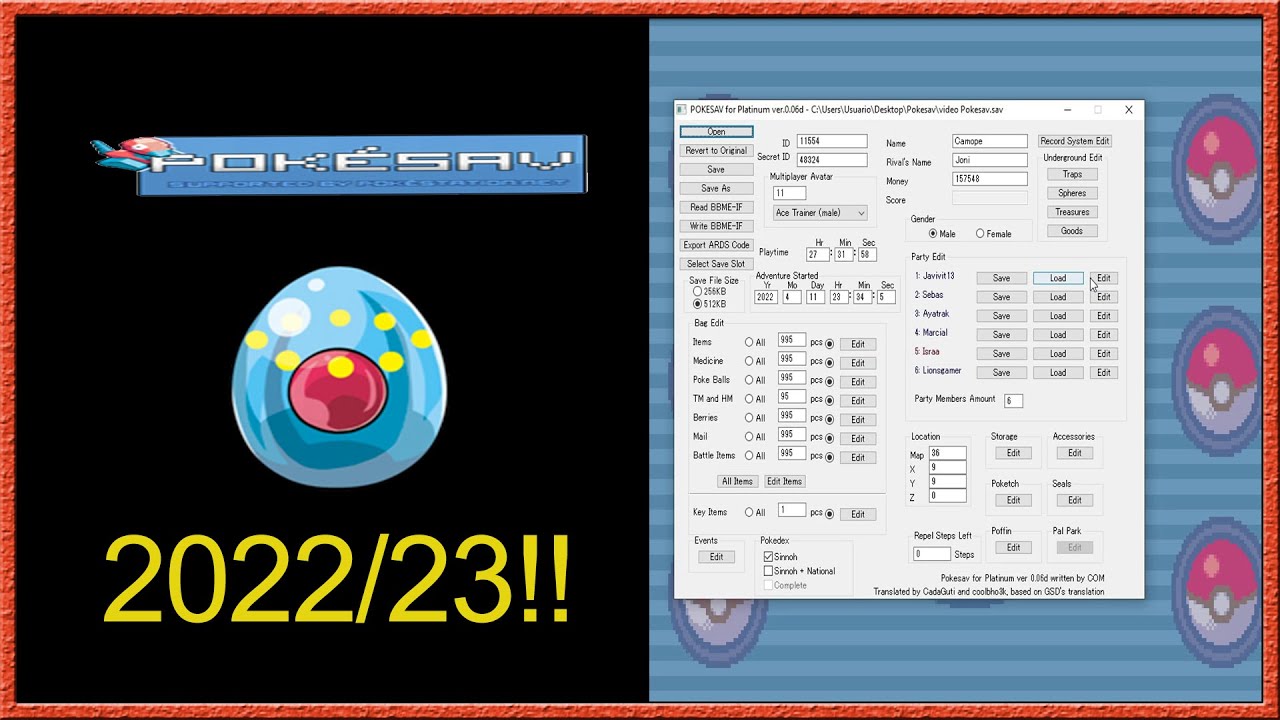Click the Repel Steps Left field
The image size is (1280, 720).
[932, 554]
